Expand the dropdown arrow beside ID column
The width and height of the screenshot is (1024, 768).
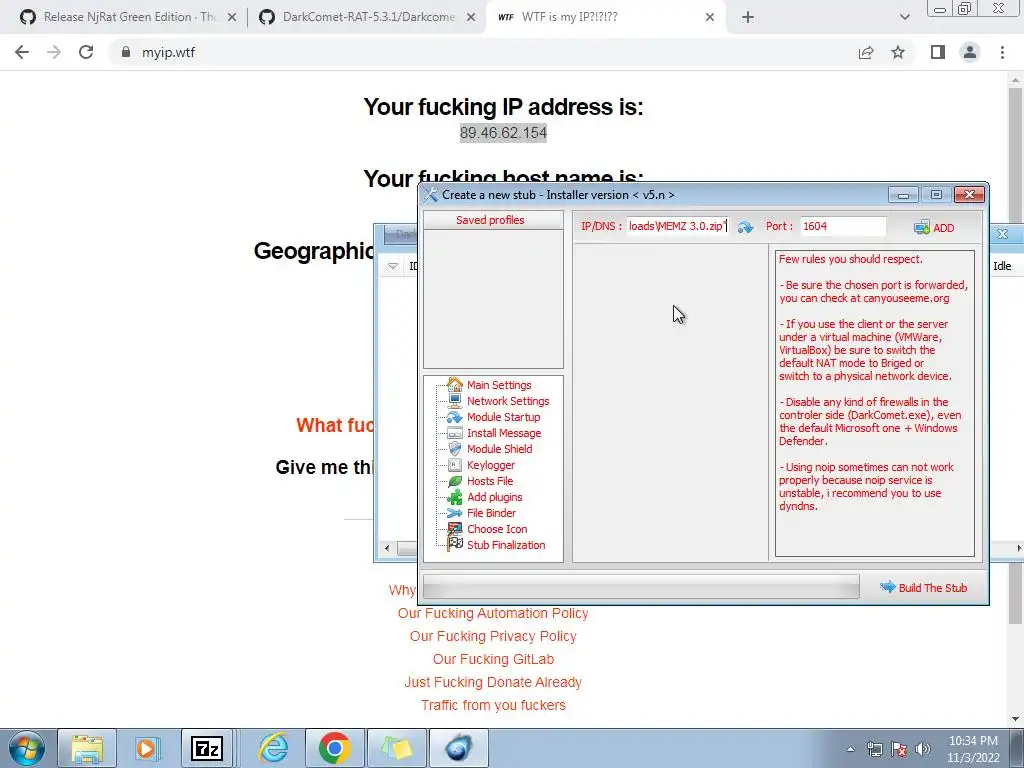point(393,266)
